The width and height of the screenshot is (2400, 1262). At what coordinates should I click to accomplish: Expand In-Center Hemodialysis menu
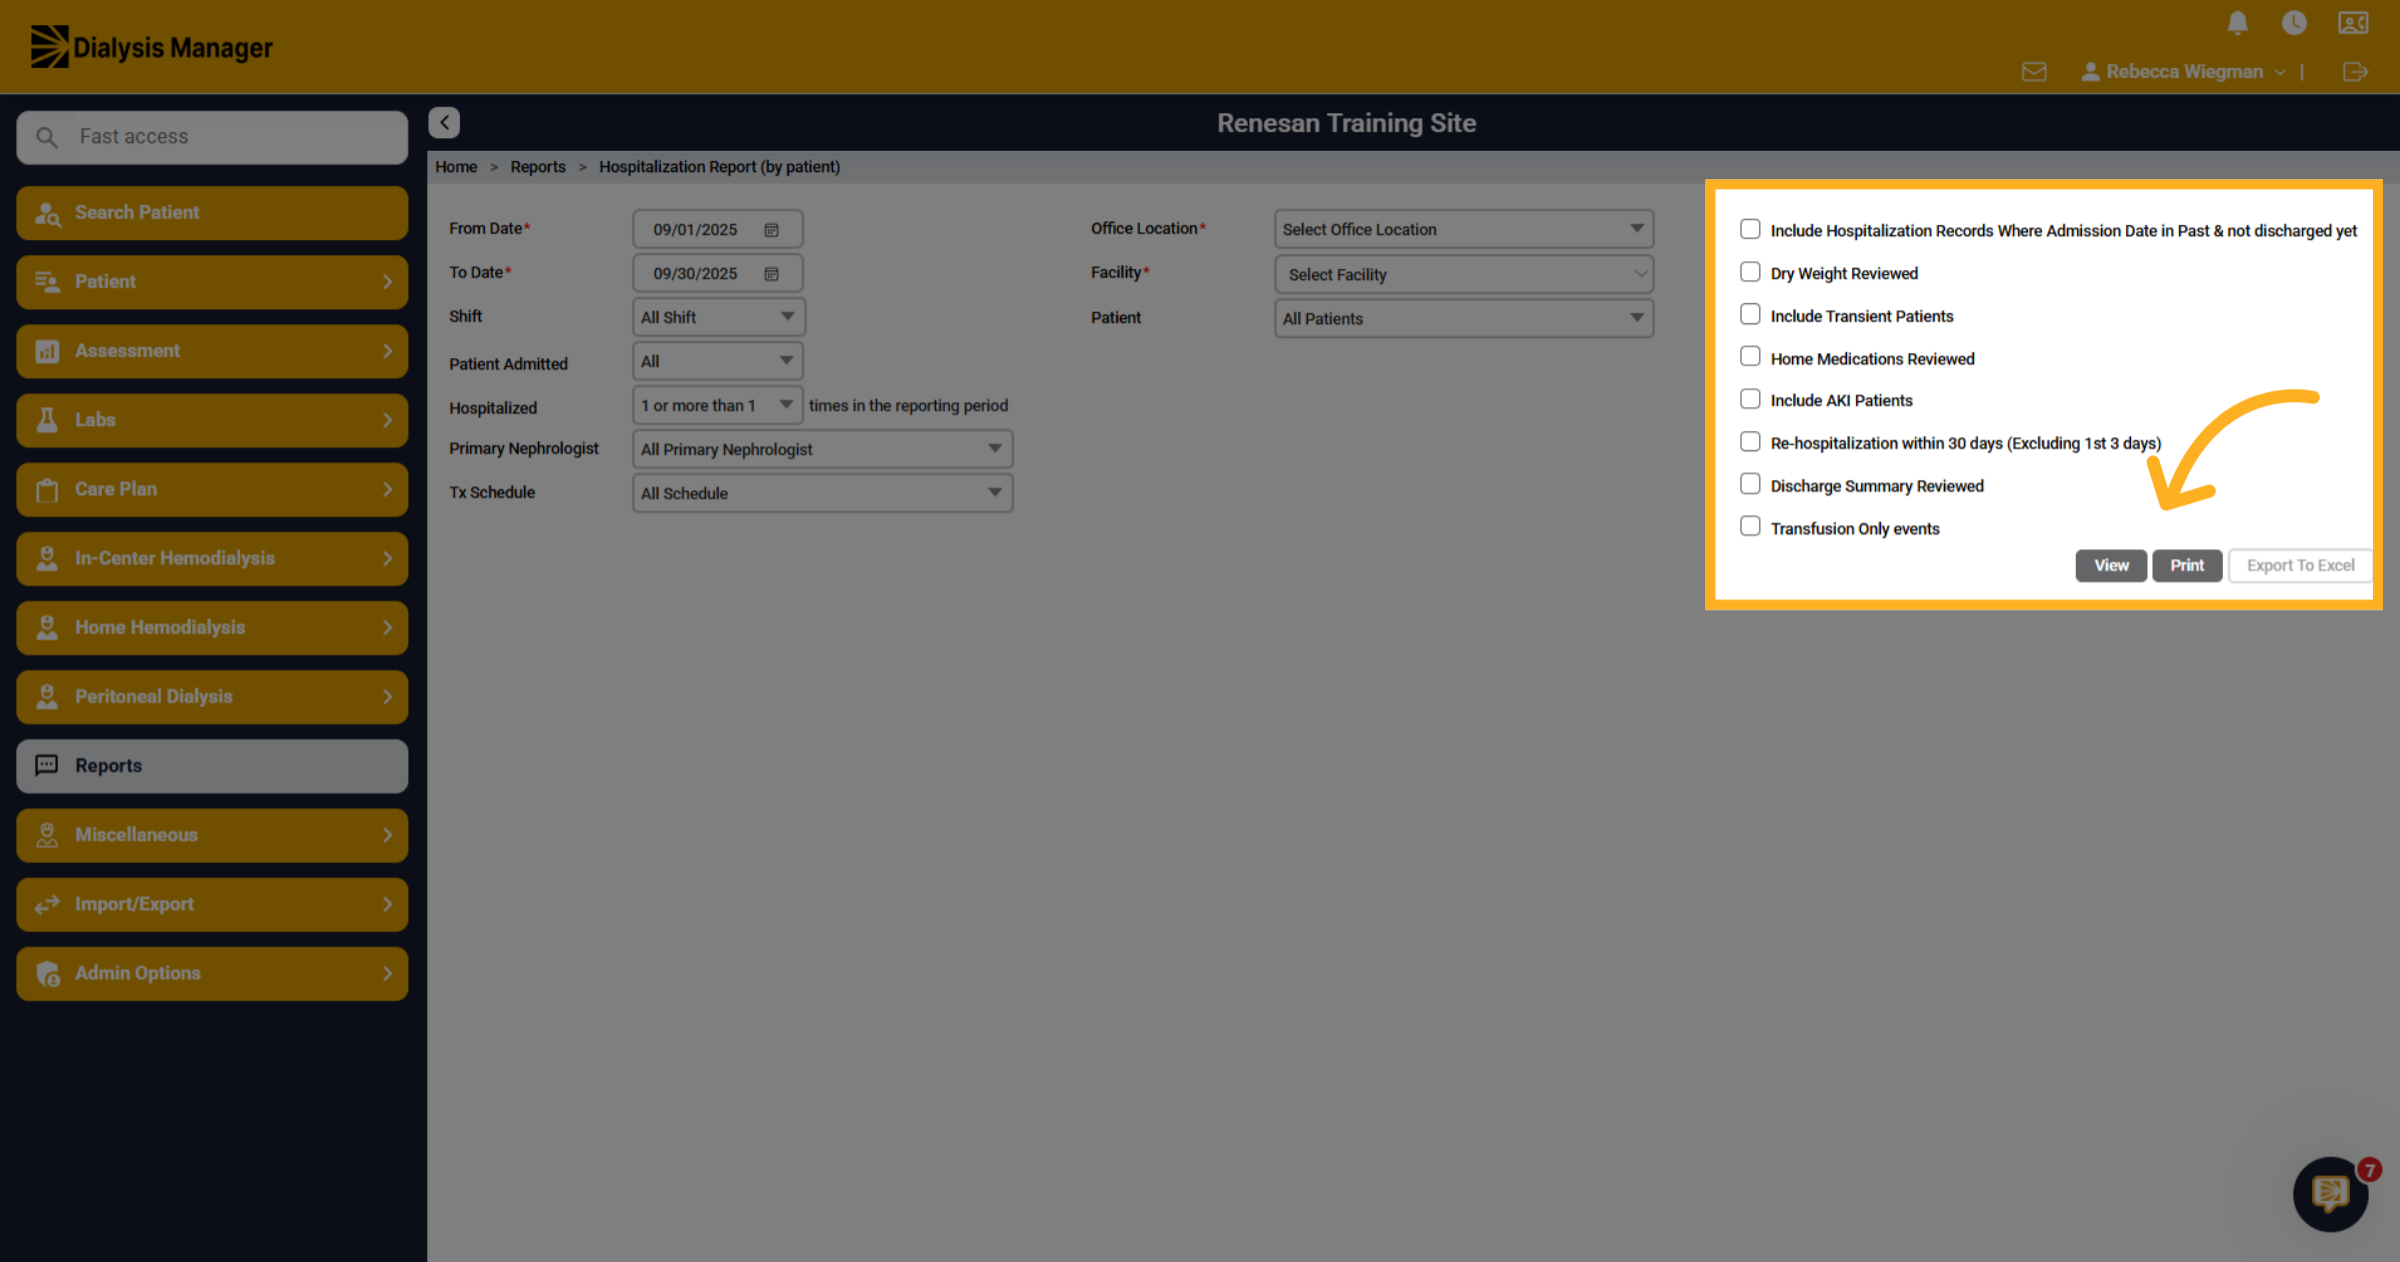pos(212,558)
